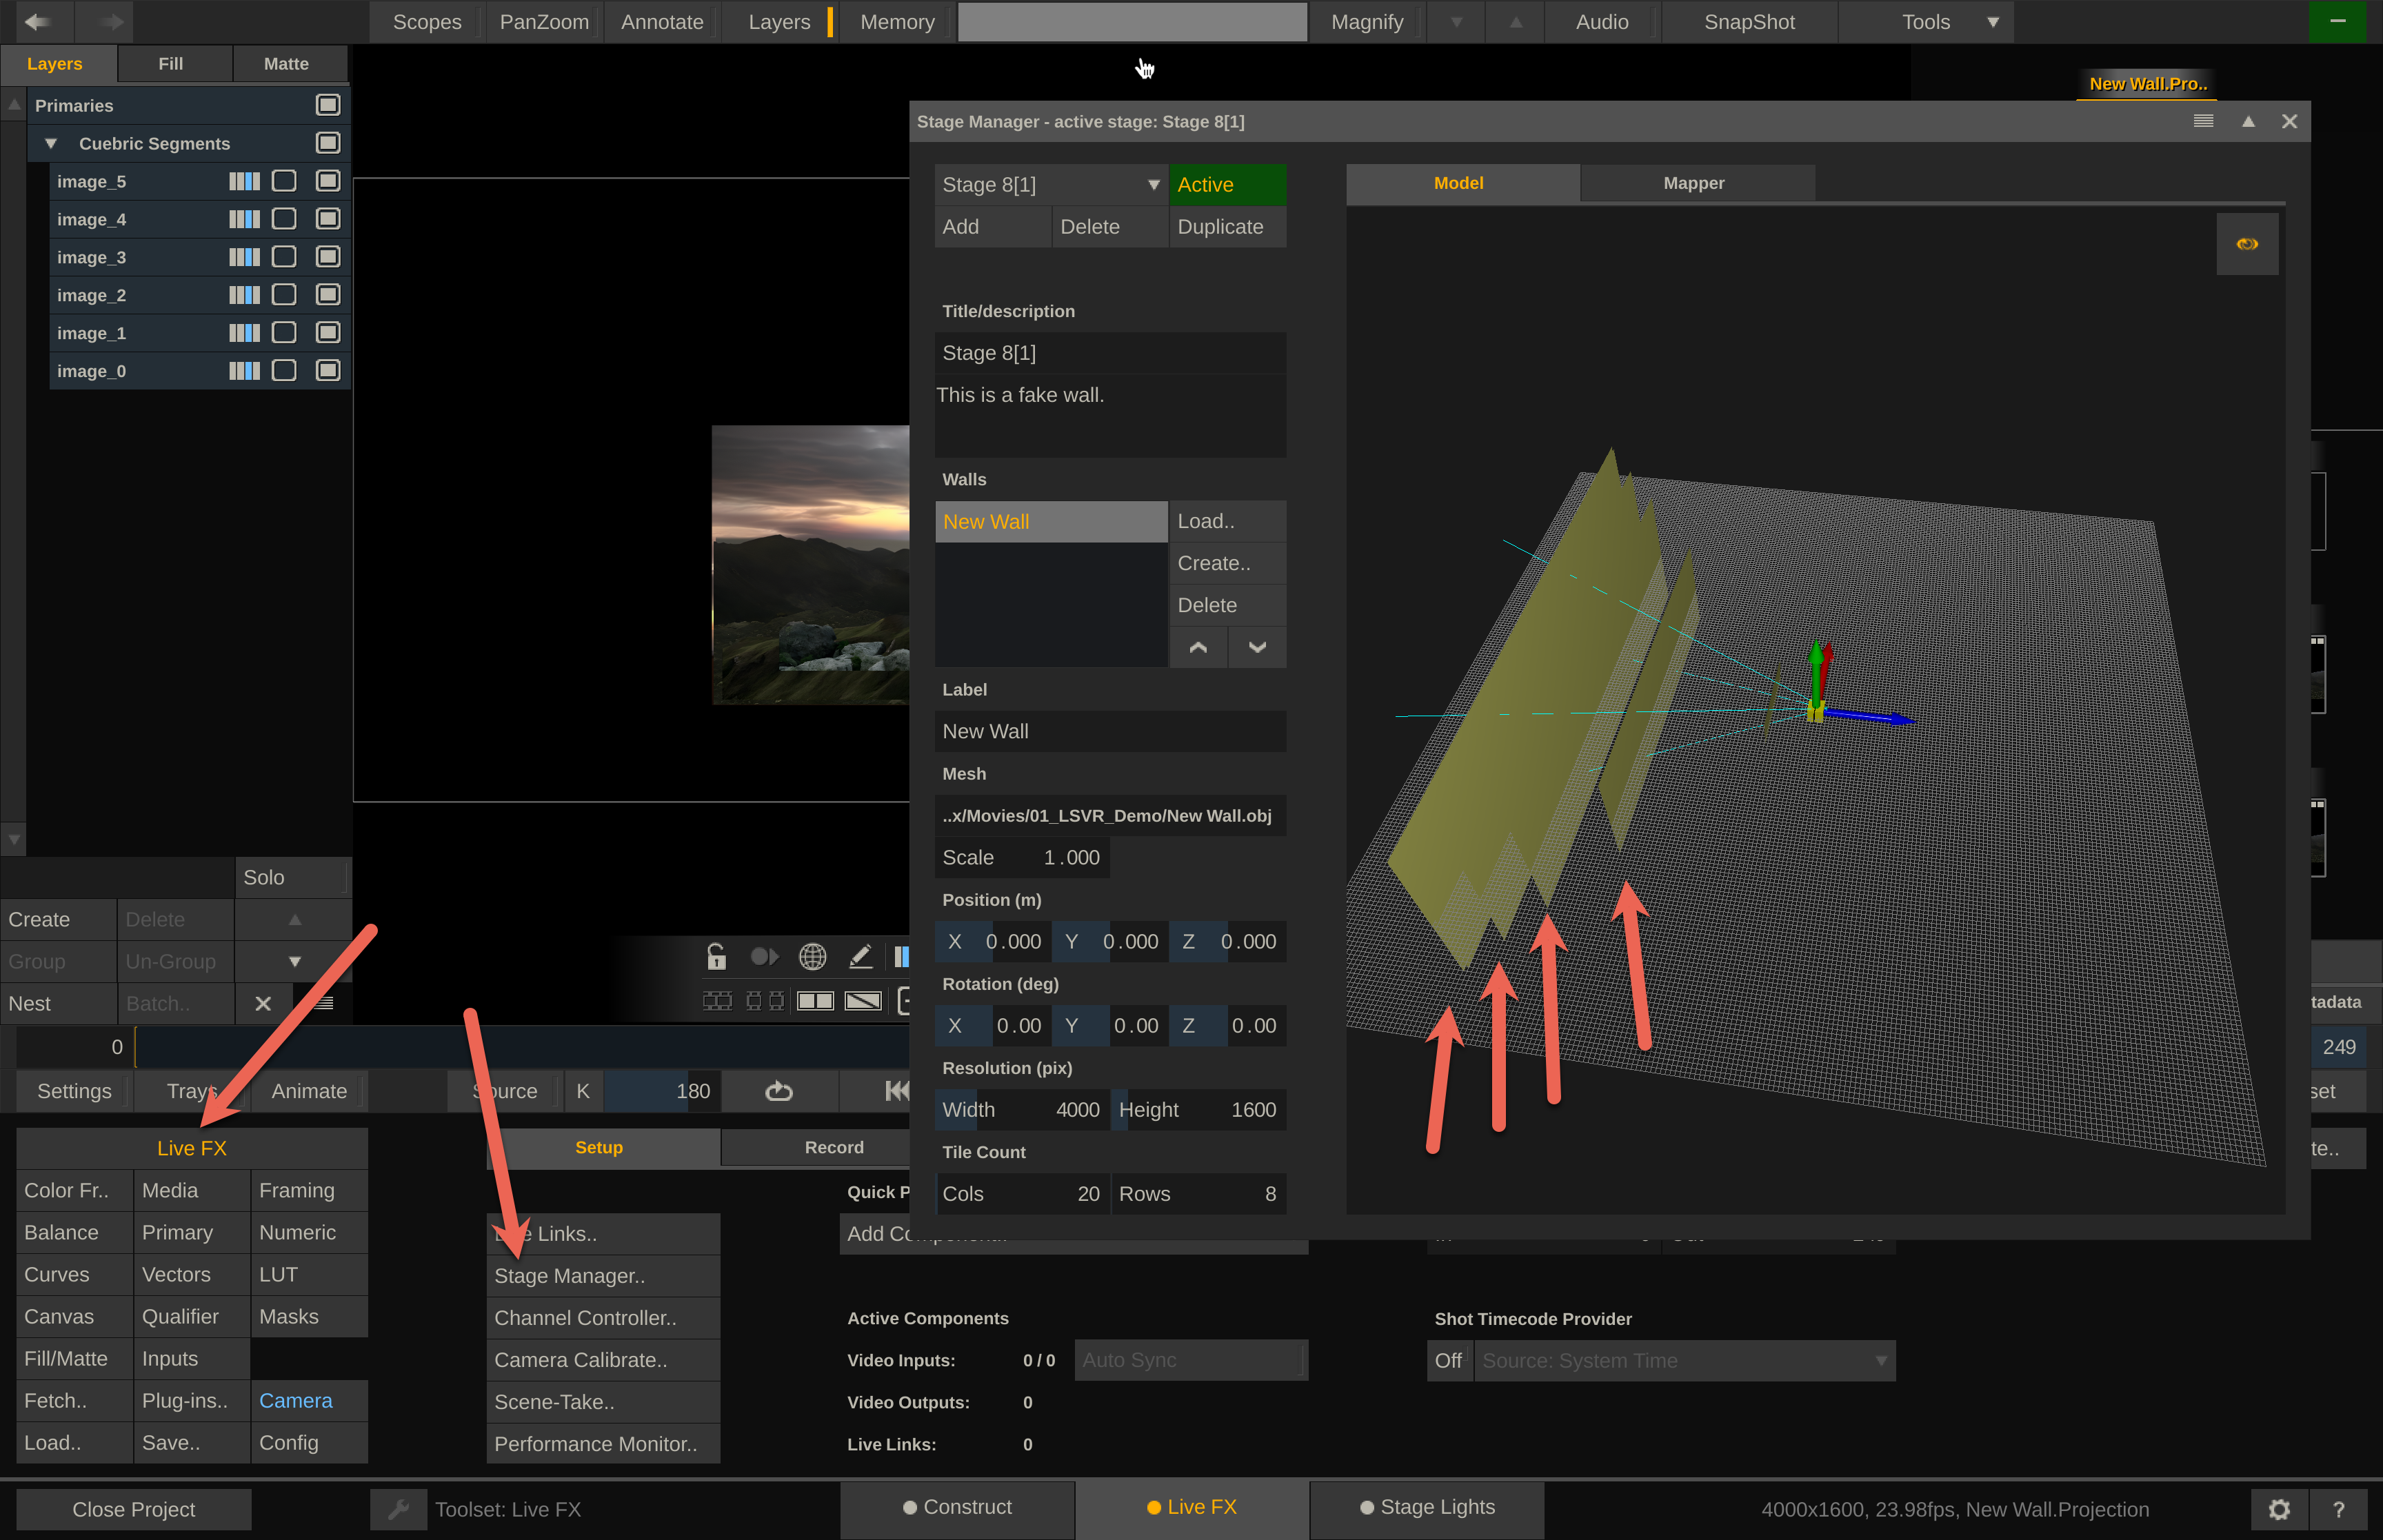
Task: Collapse the Cuebric Segments tree group
Action: click(51, 143)
